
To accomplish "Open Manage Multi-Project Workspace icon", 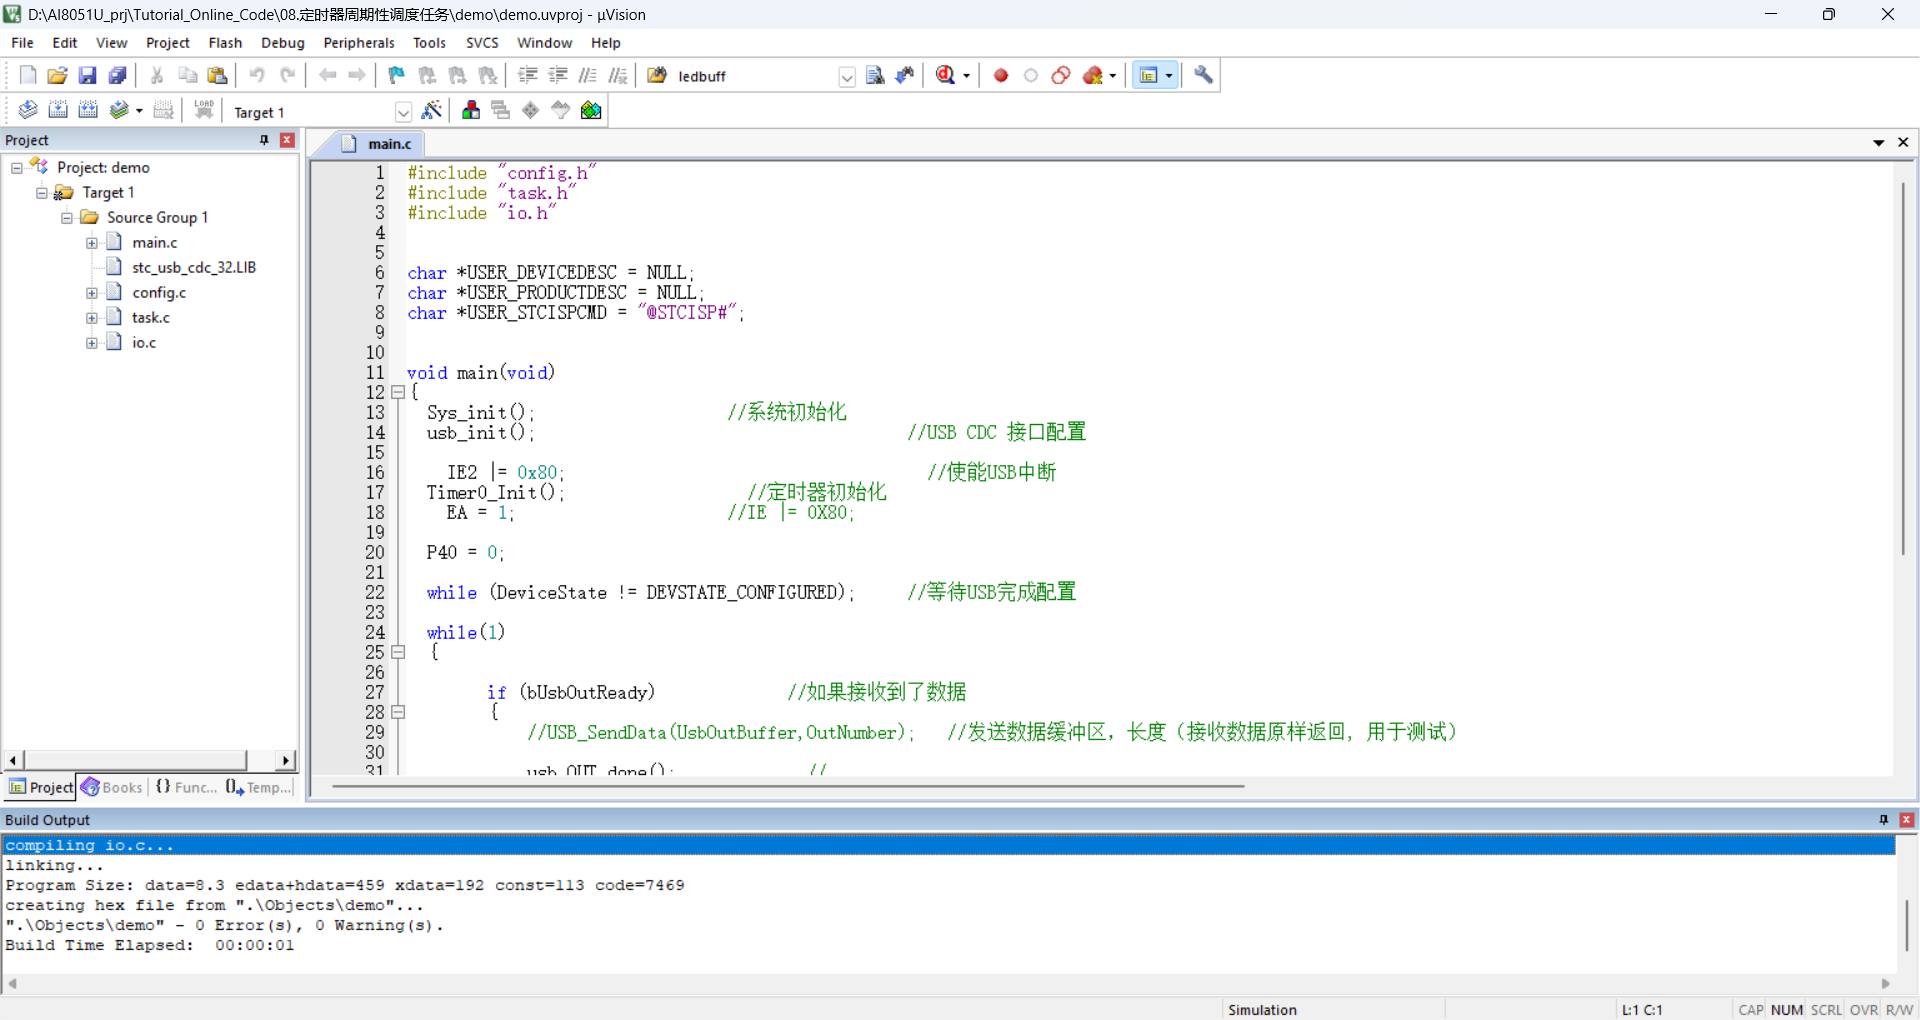I will point(501,110).
